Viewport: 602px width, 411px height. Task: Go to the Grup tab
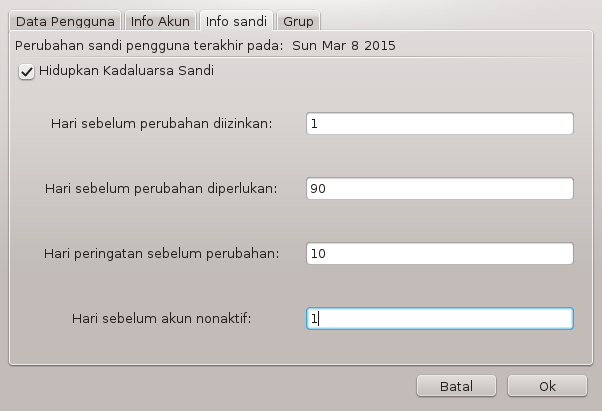click(x=298, y=21)
